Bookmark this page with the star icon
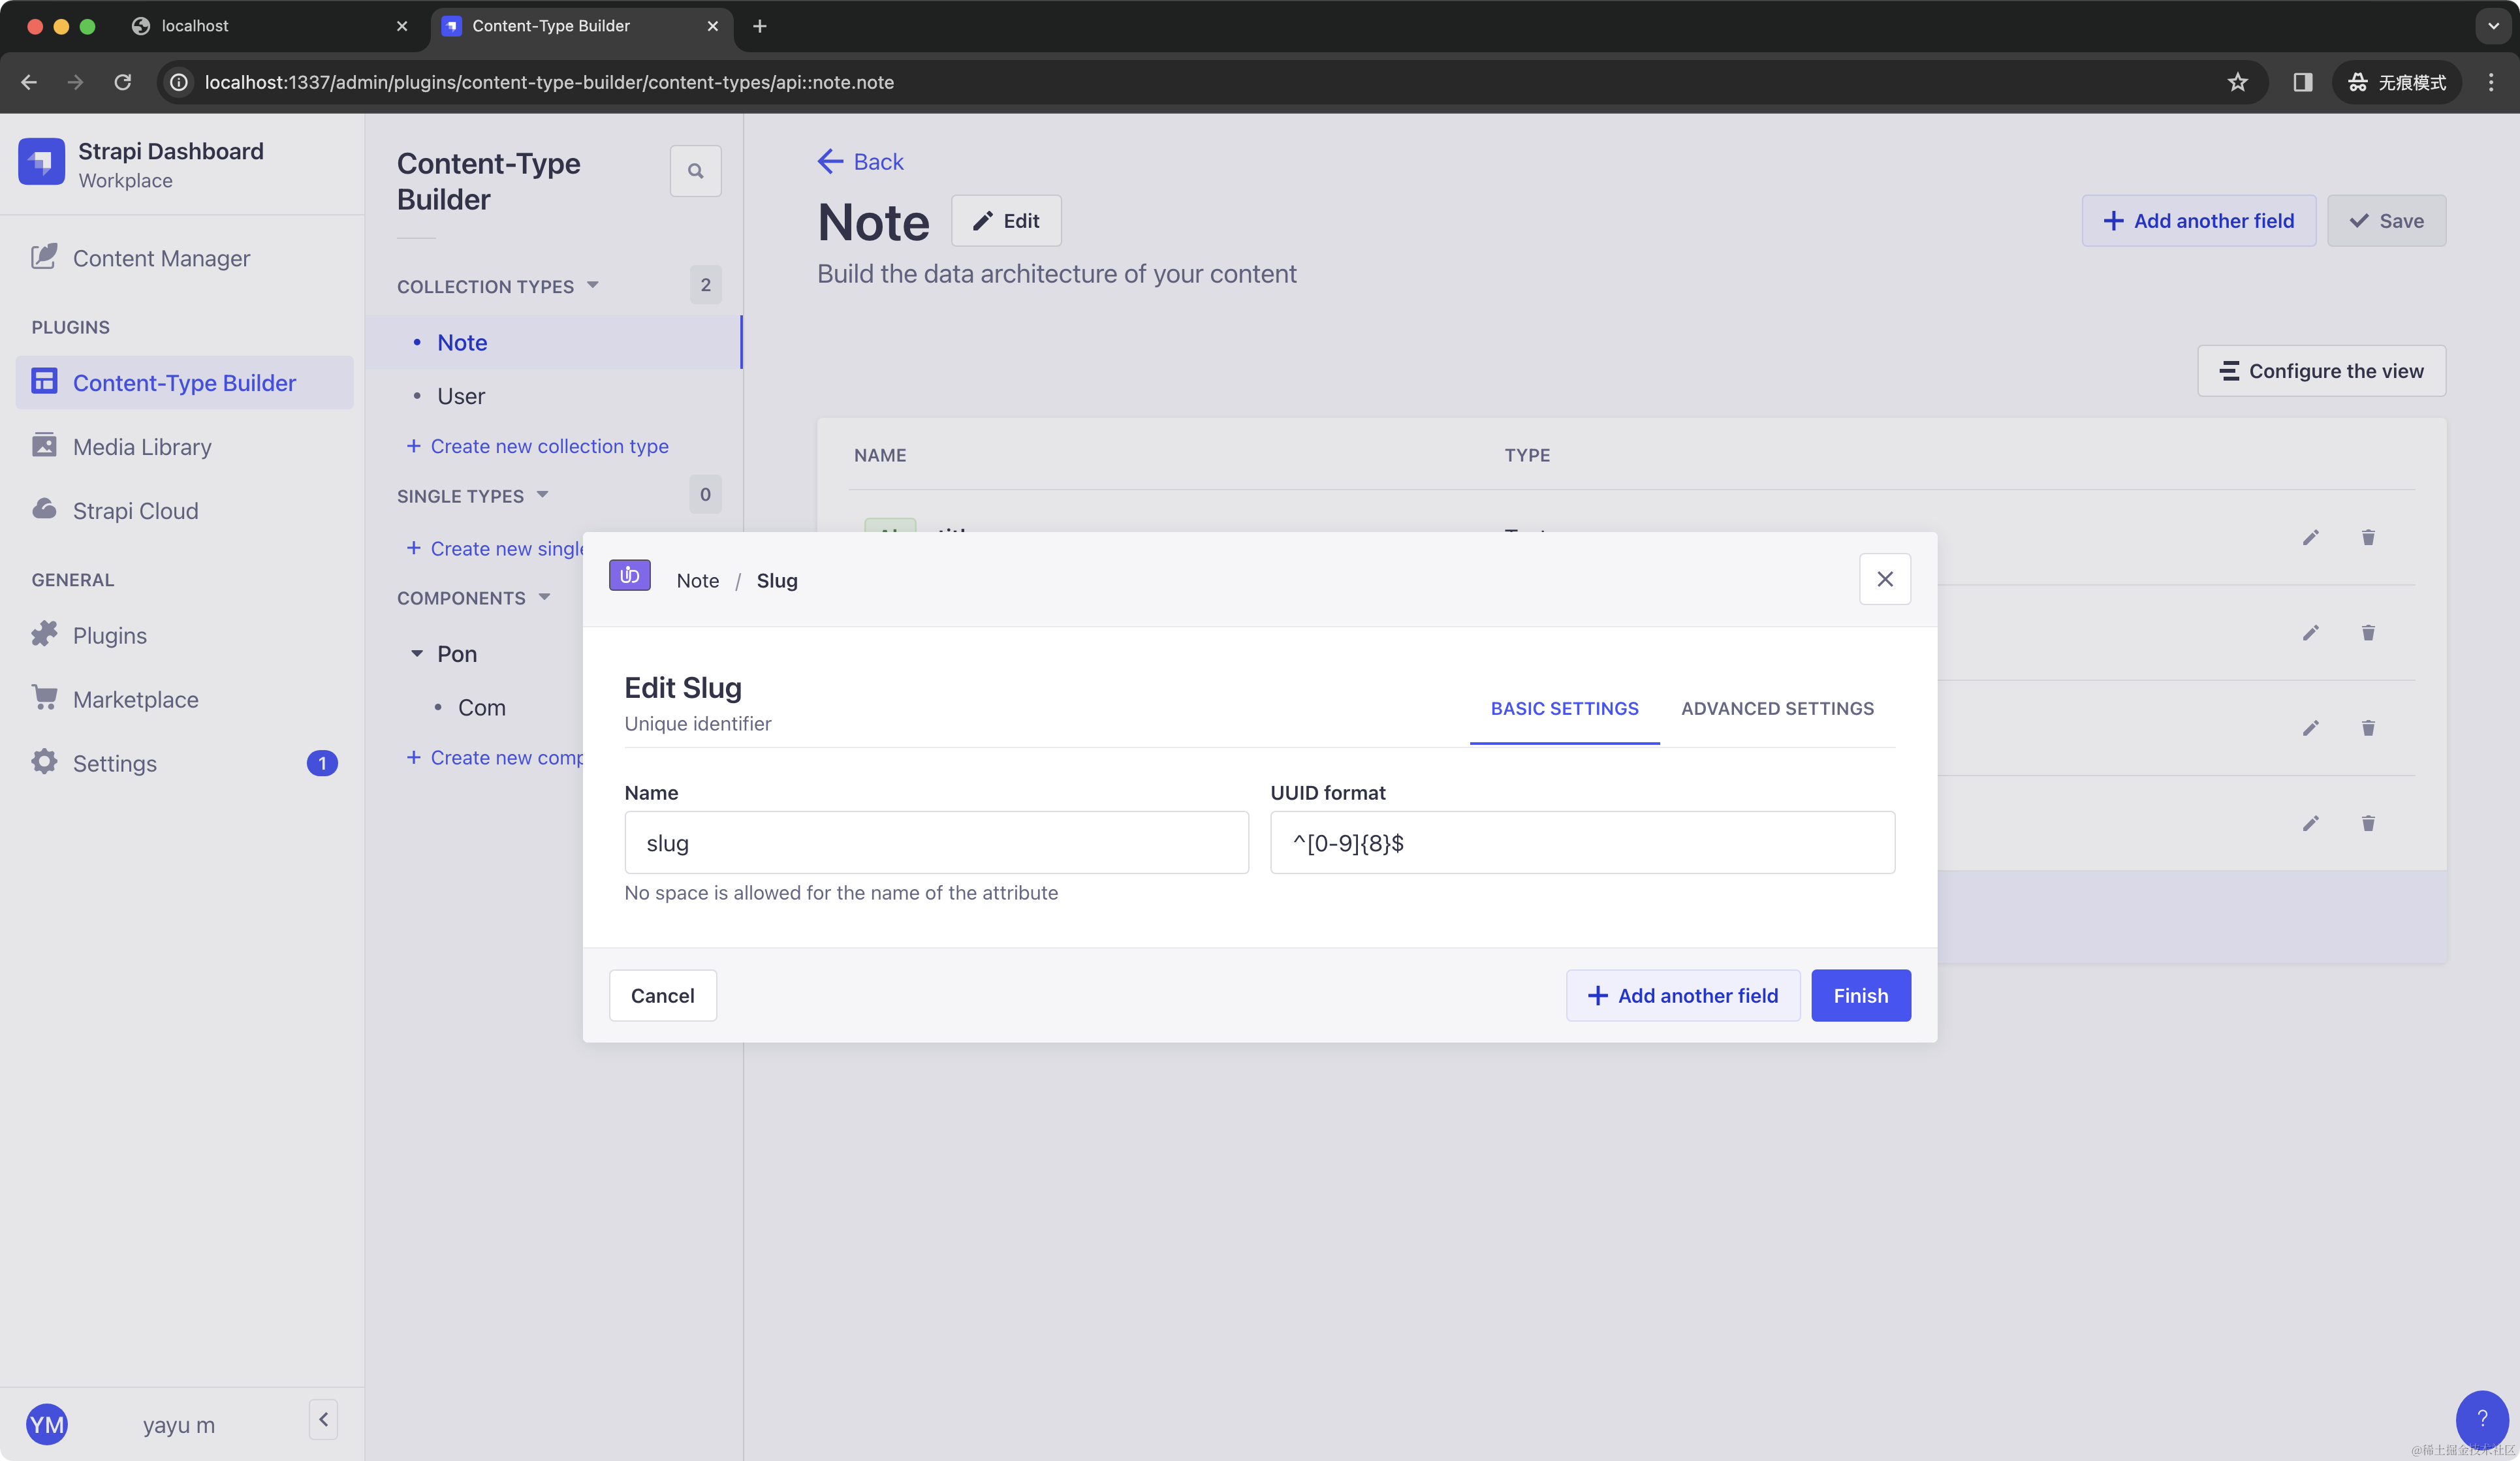 (x=2237, y=82)
